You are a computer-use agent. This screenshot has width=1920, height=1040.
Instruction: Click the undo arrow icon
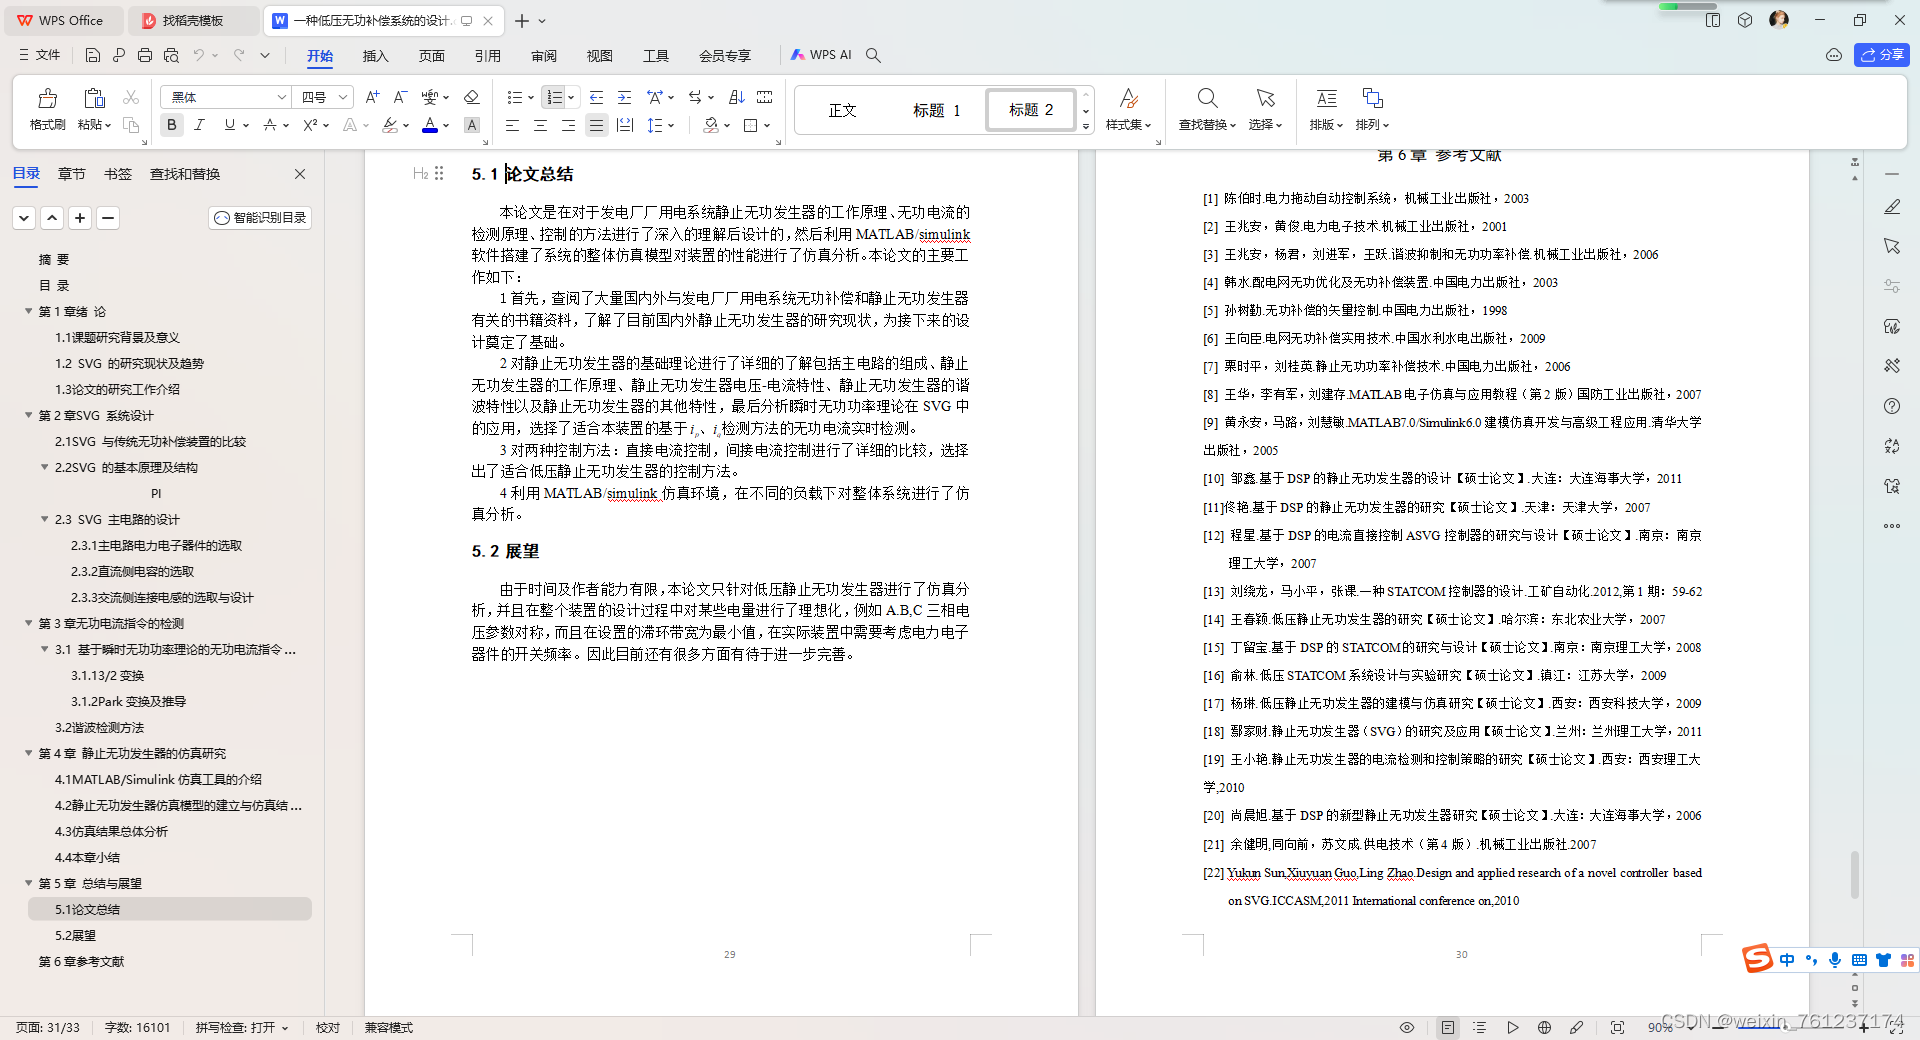199,55
